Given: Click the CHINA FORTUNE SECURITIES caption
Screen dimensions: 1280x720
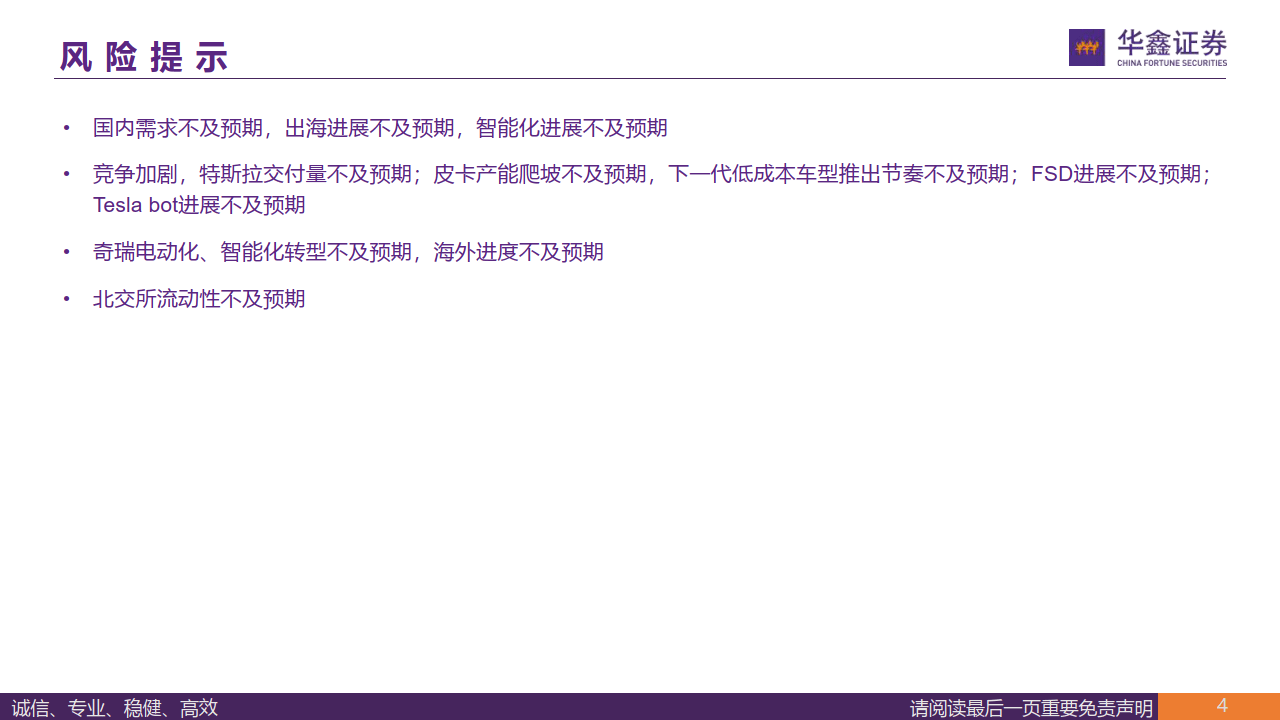Looking at the screenshot, I should [1172, 63].
